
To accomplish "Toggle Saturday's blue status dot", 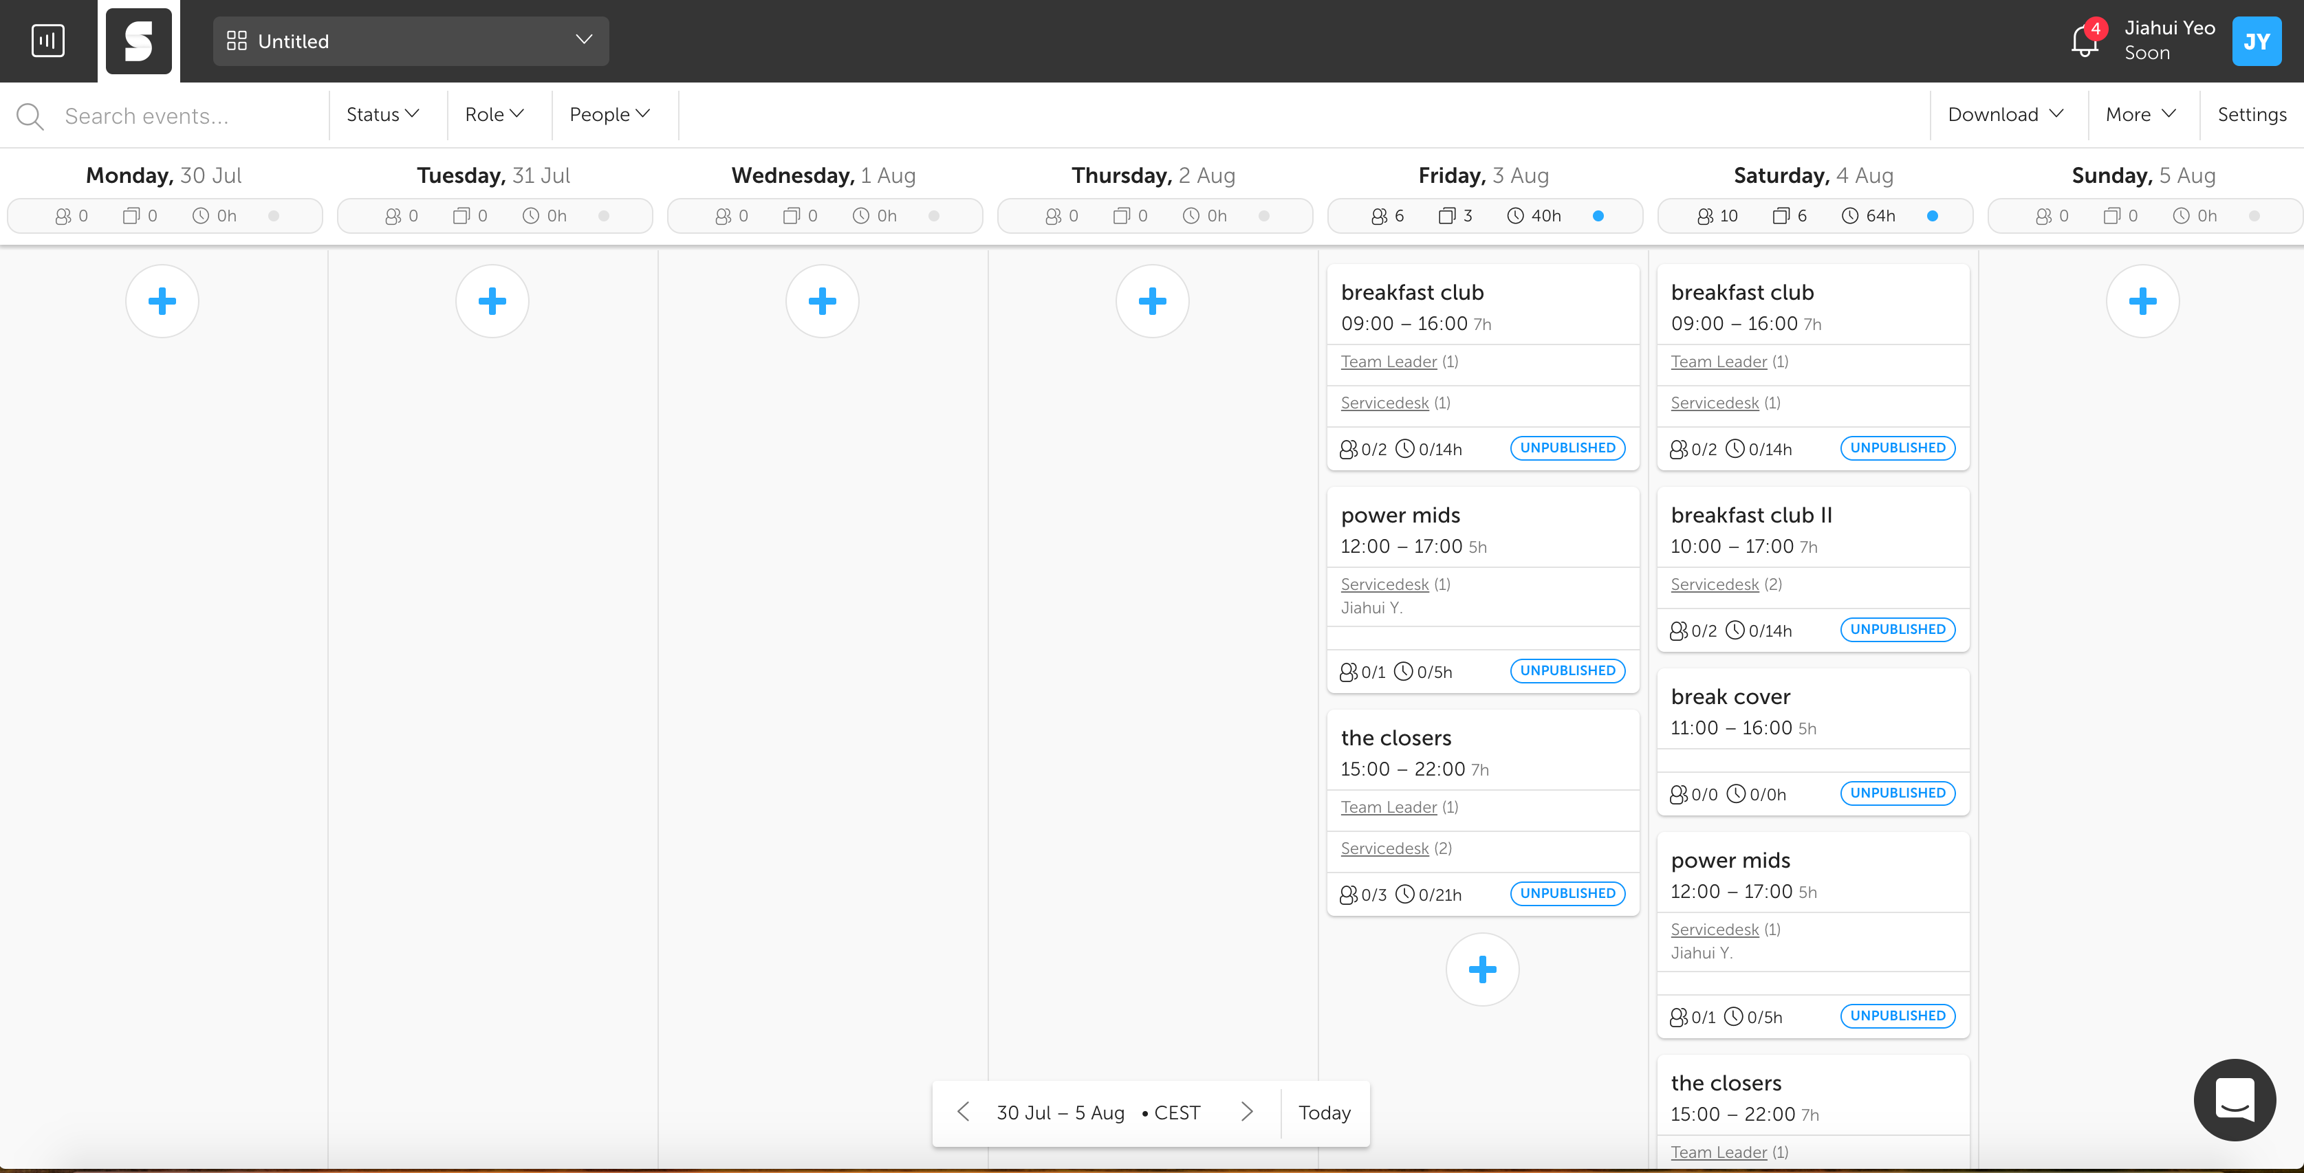I will 1932,216.
